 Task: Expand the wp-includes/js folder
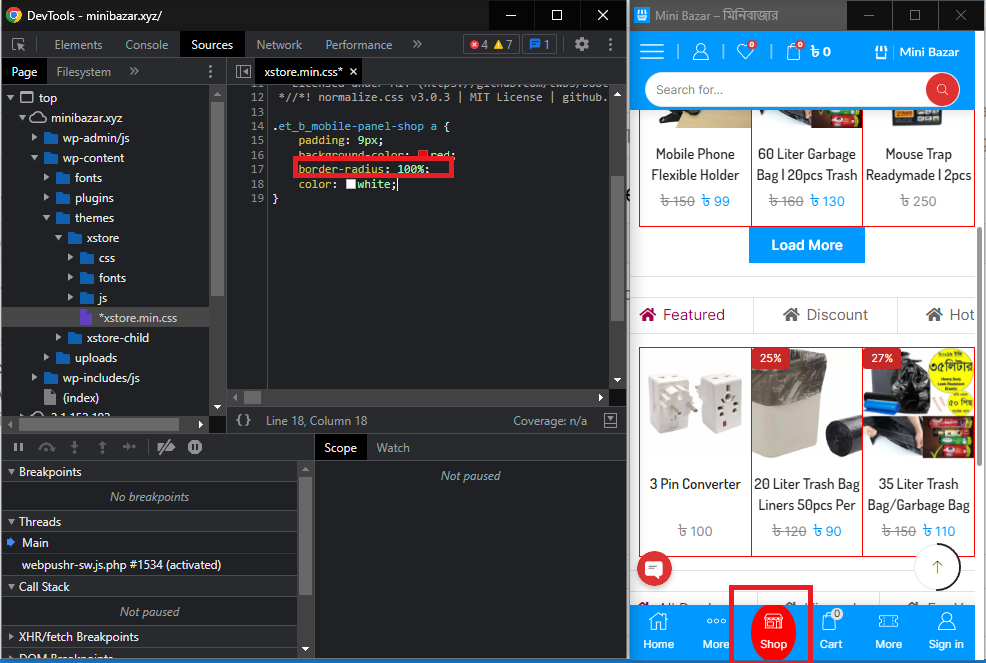[35, 377]
